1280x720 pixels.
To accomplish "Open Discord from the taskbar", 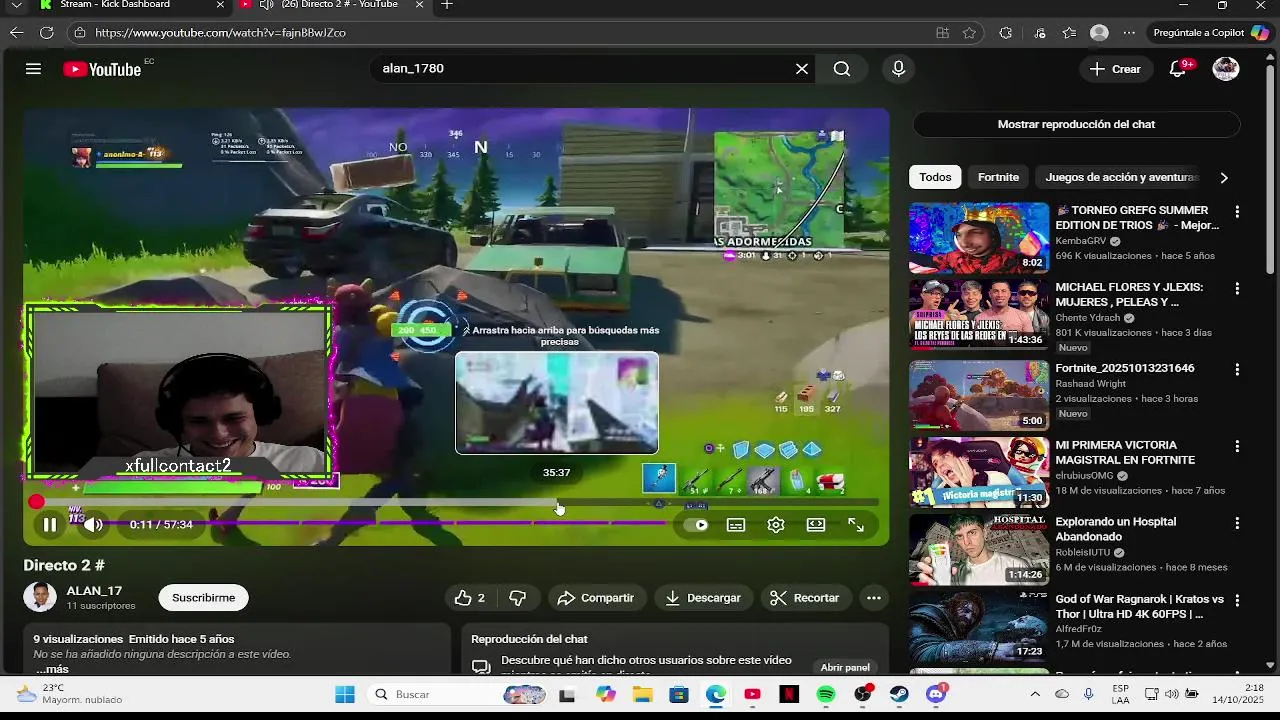I will (936, 694).
